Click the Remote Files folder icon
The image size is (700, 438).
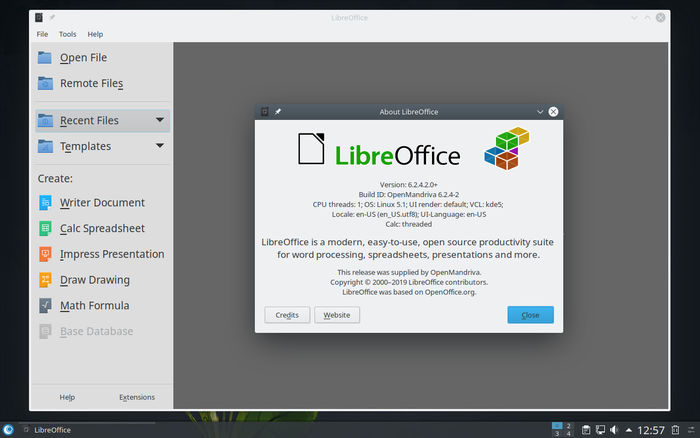[45, 84]
